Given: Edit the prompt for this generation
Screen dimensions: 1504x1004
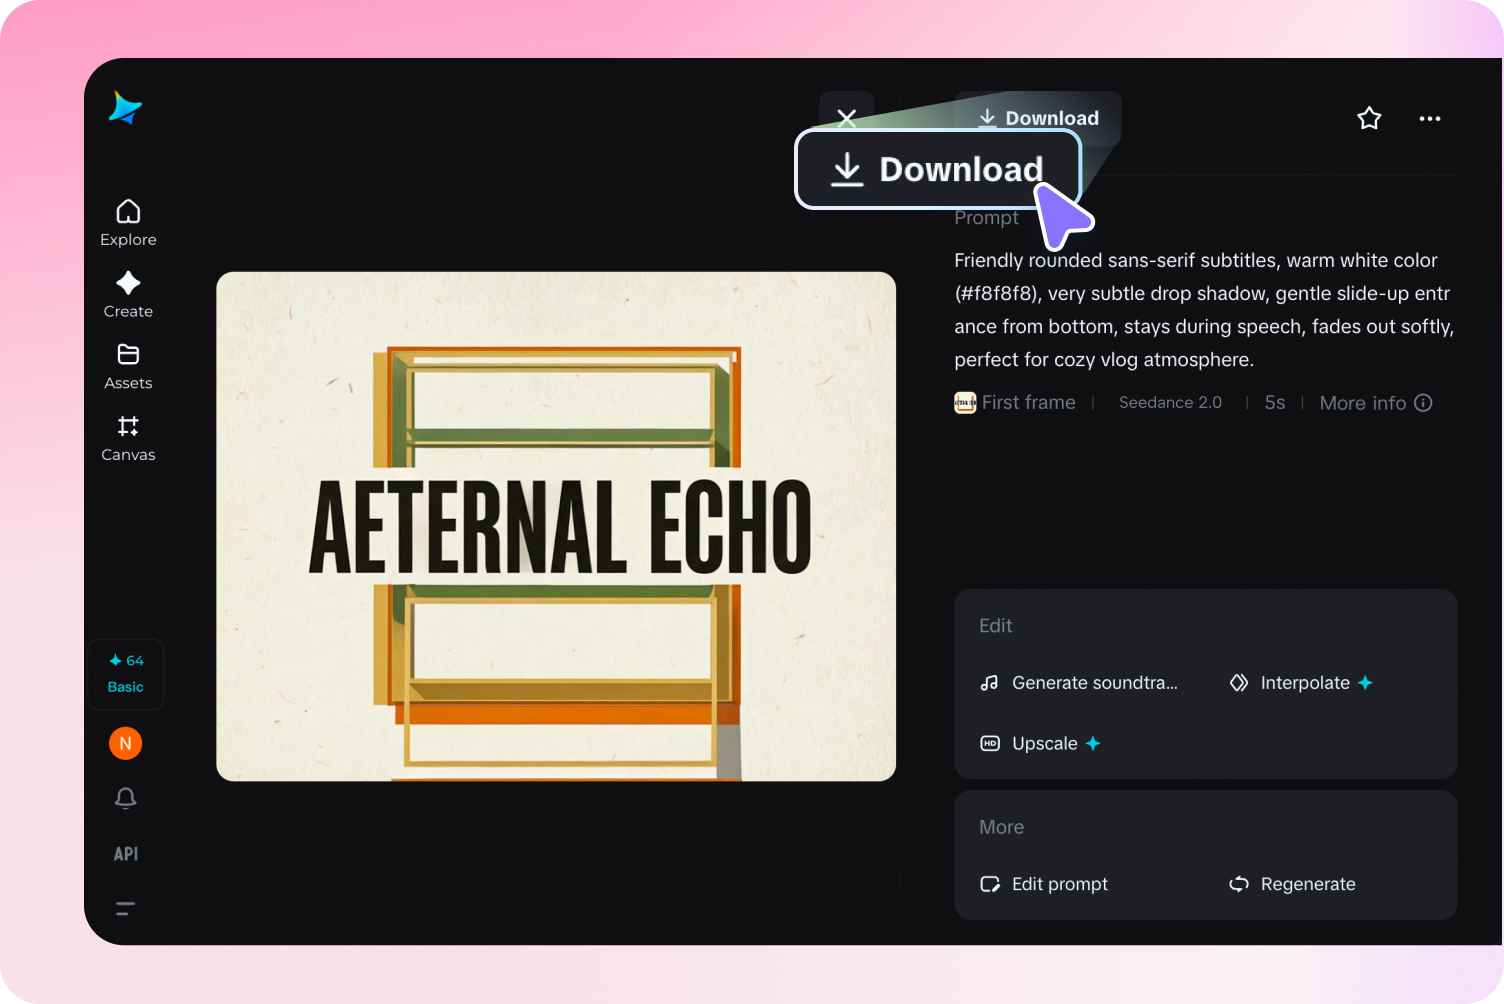Looking at the screenshot, I should coord(1044,884).
